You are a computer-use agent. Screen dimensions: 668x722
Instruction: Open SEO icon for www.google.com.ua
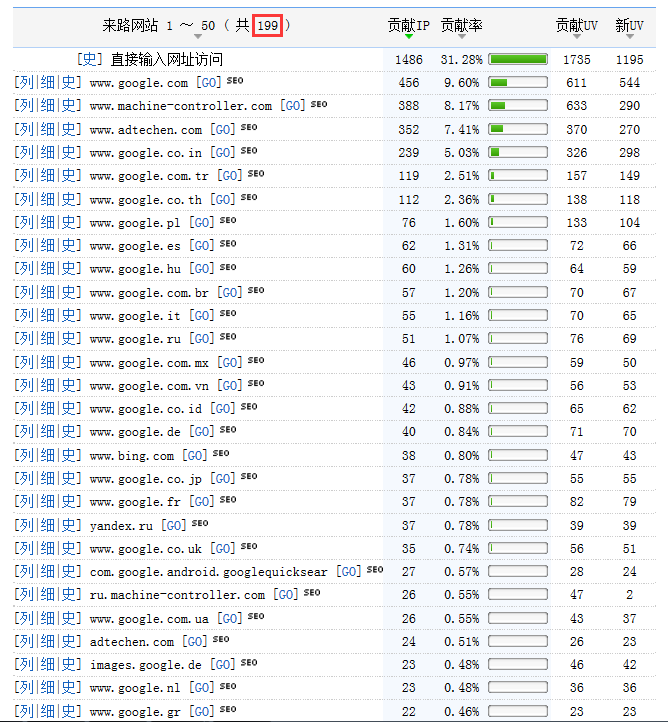[256, 616]
